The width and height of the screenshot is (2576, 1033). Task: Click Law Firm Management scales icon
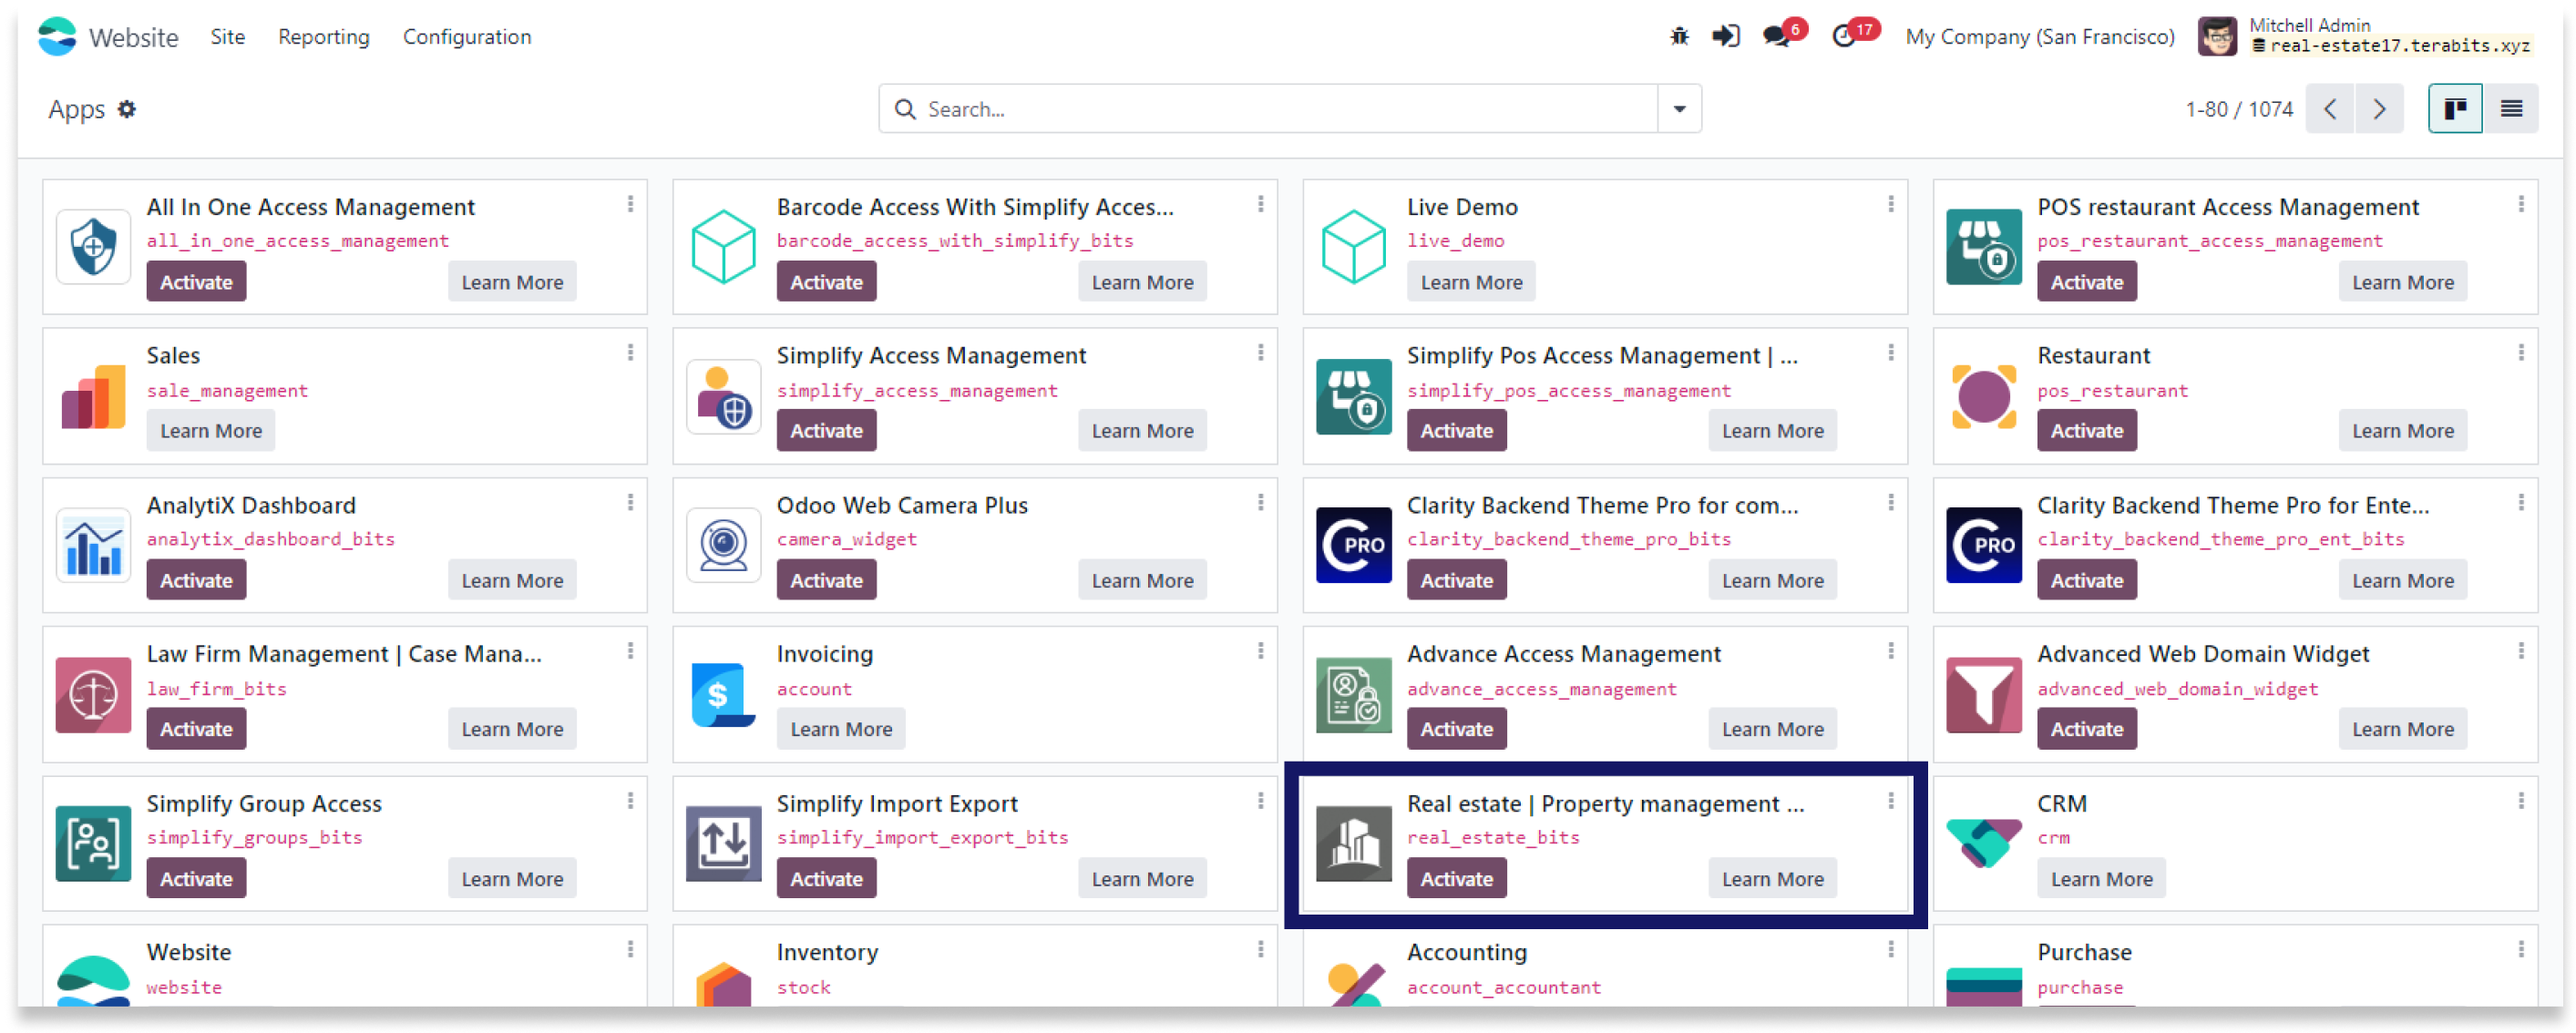(x=93, y=694)
